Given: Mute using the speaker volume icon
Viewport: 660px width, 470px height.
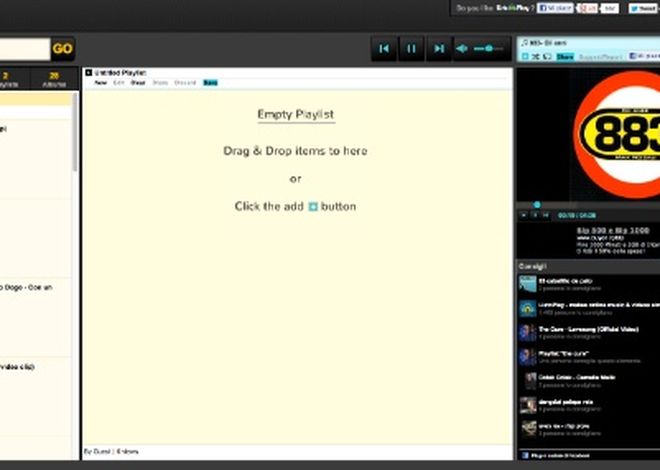Looking at the screenshot, I should [x=462, y=49].
